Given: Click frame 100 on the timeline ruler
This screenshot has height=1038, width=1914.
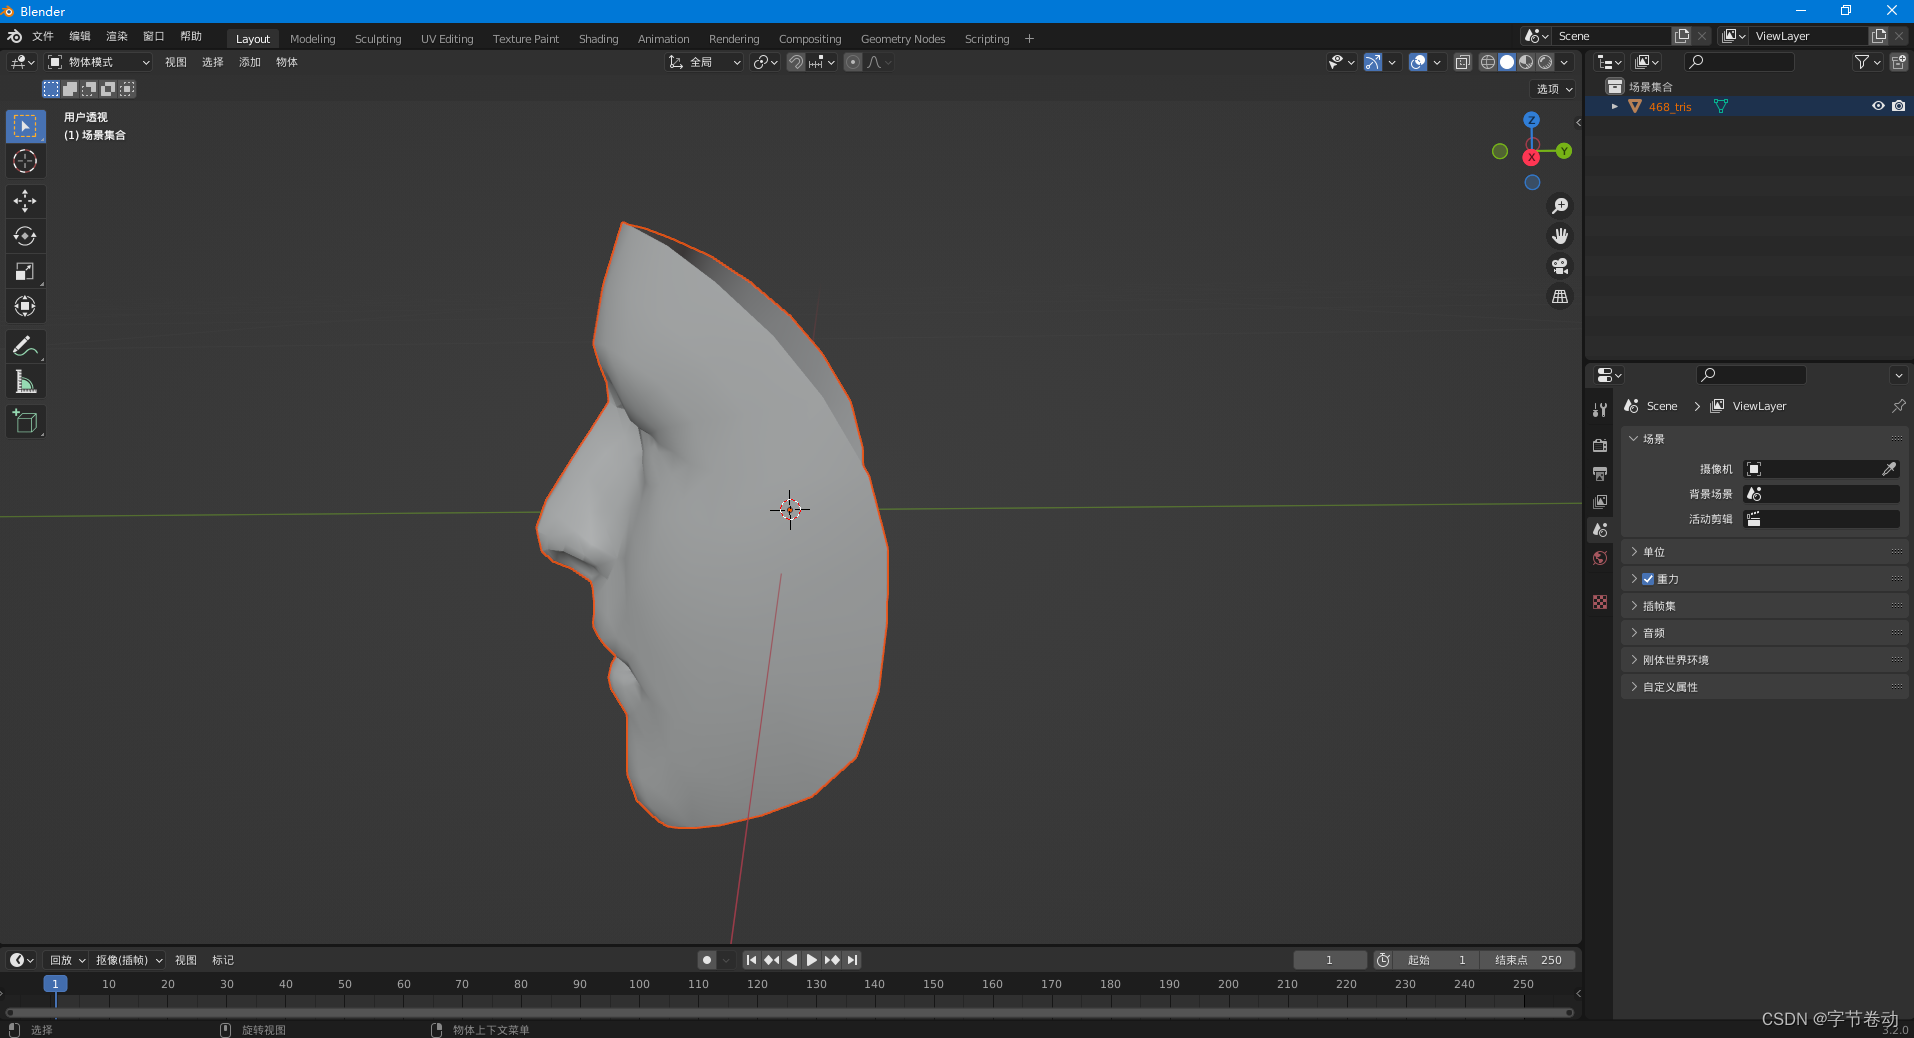Looking at the screenshot, I should (639, 984).
